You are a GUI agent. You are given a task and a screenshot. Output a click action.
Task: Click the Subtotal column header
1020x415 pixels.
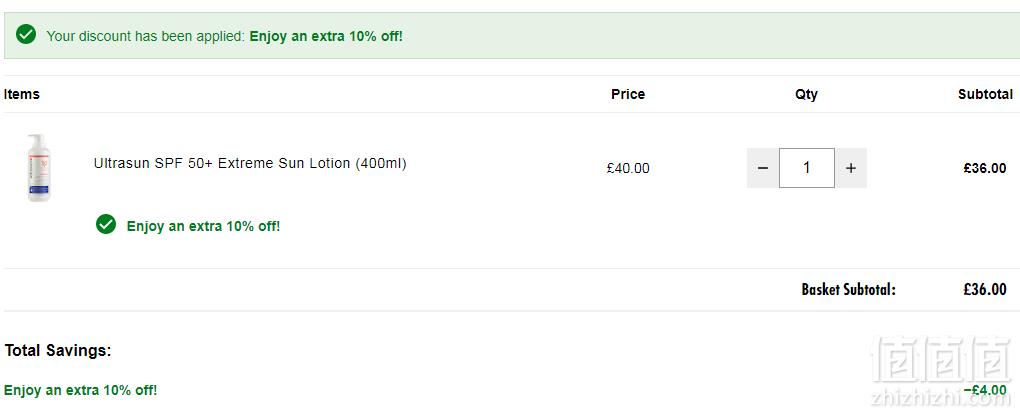pos(985,94)
